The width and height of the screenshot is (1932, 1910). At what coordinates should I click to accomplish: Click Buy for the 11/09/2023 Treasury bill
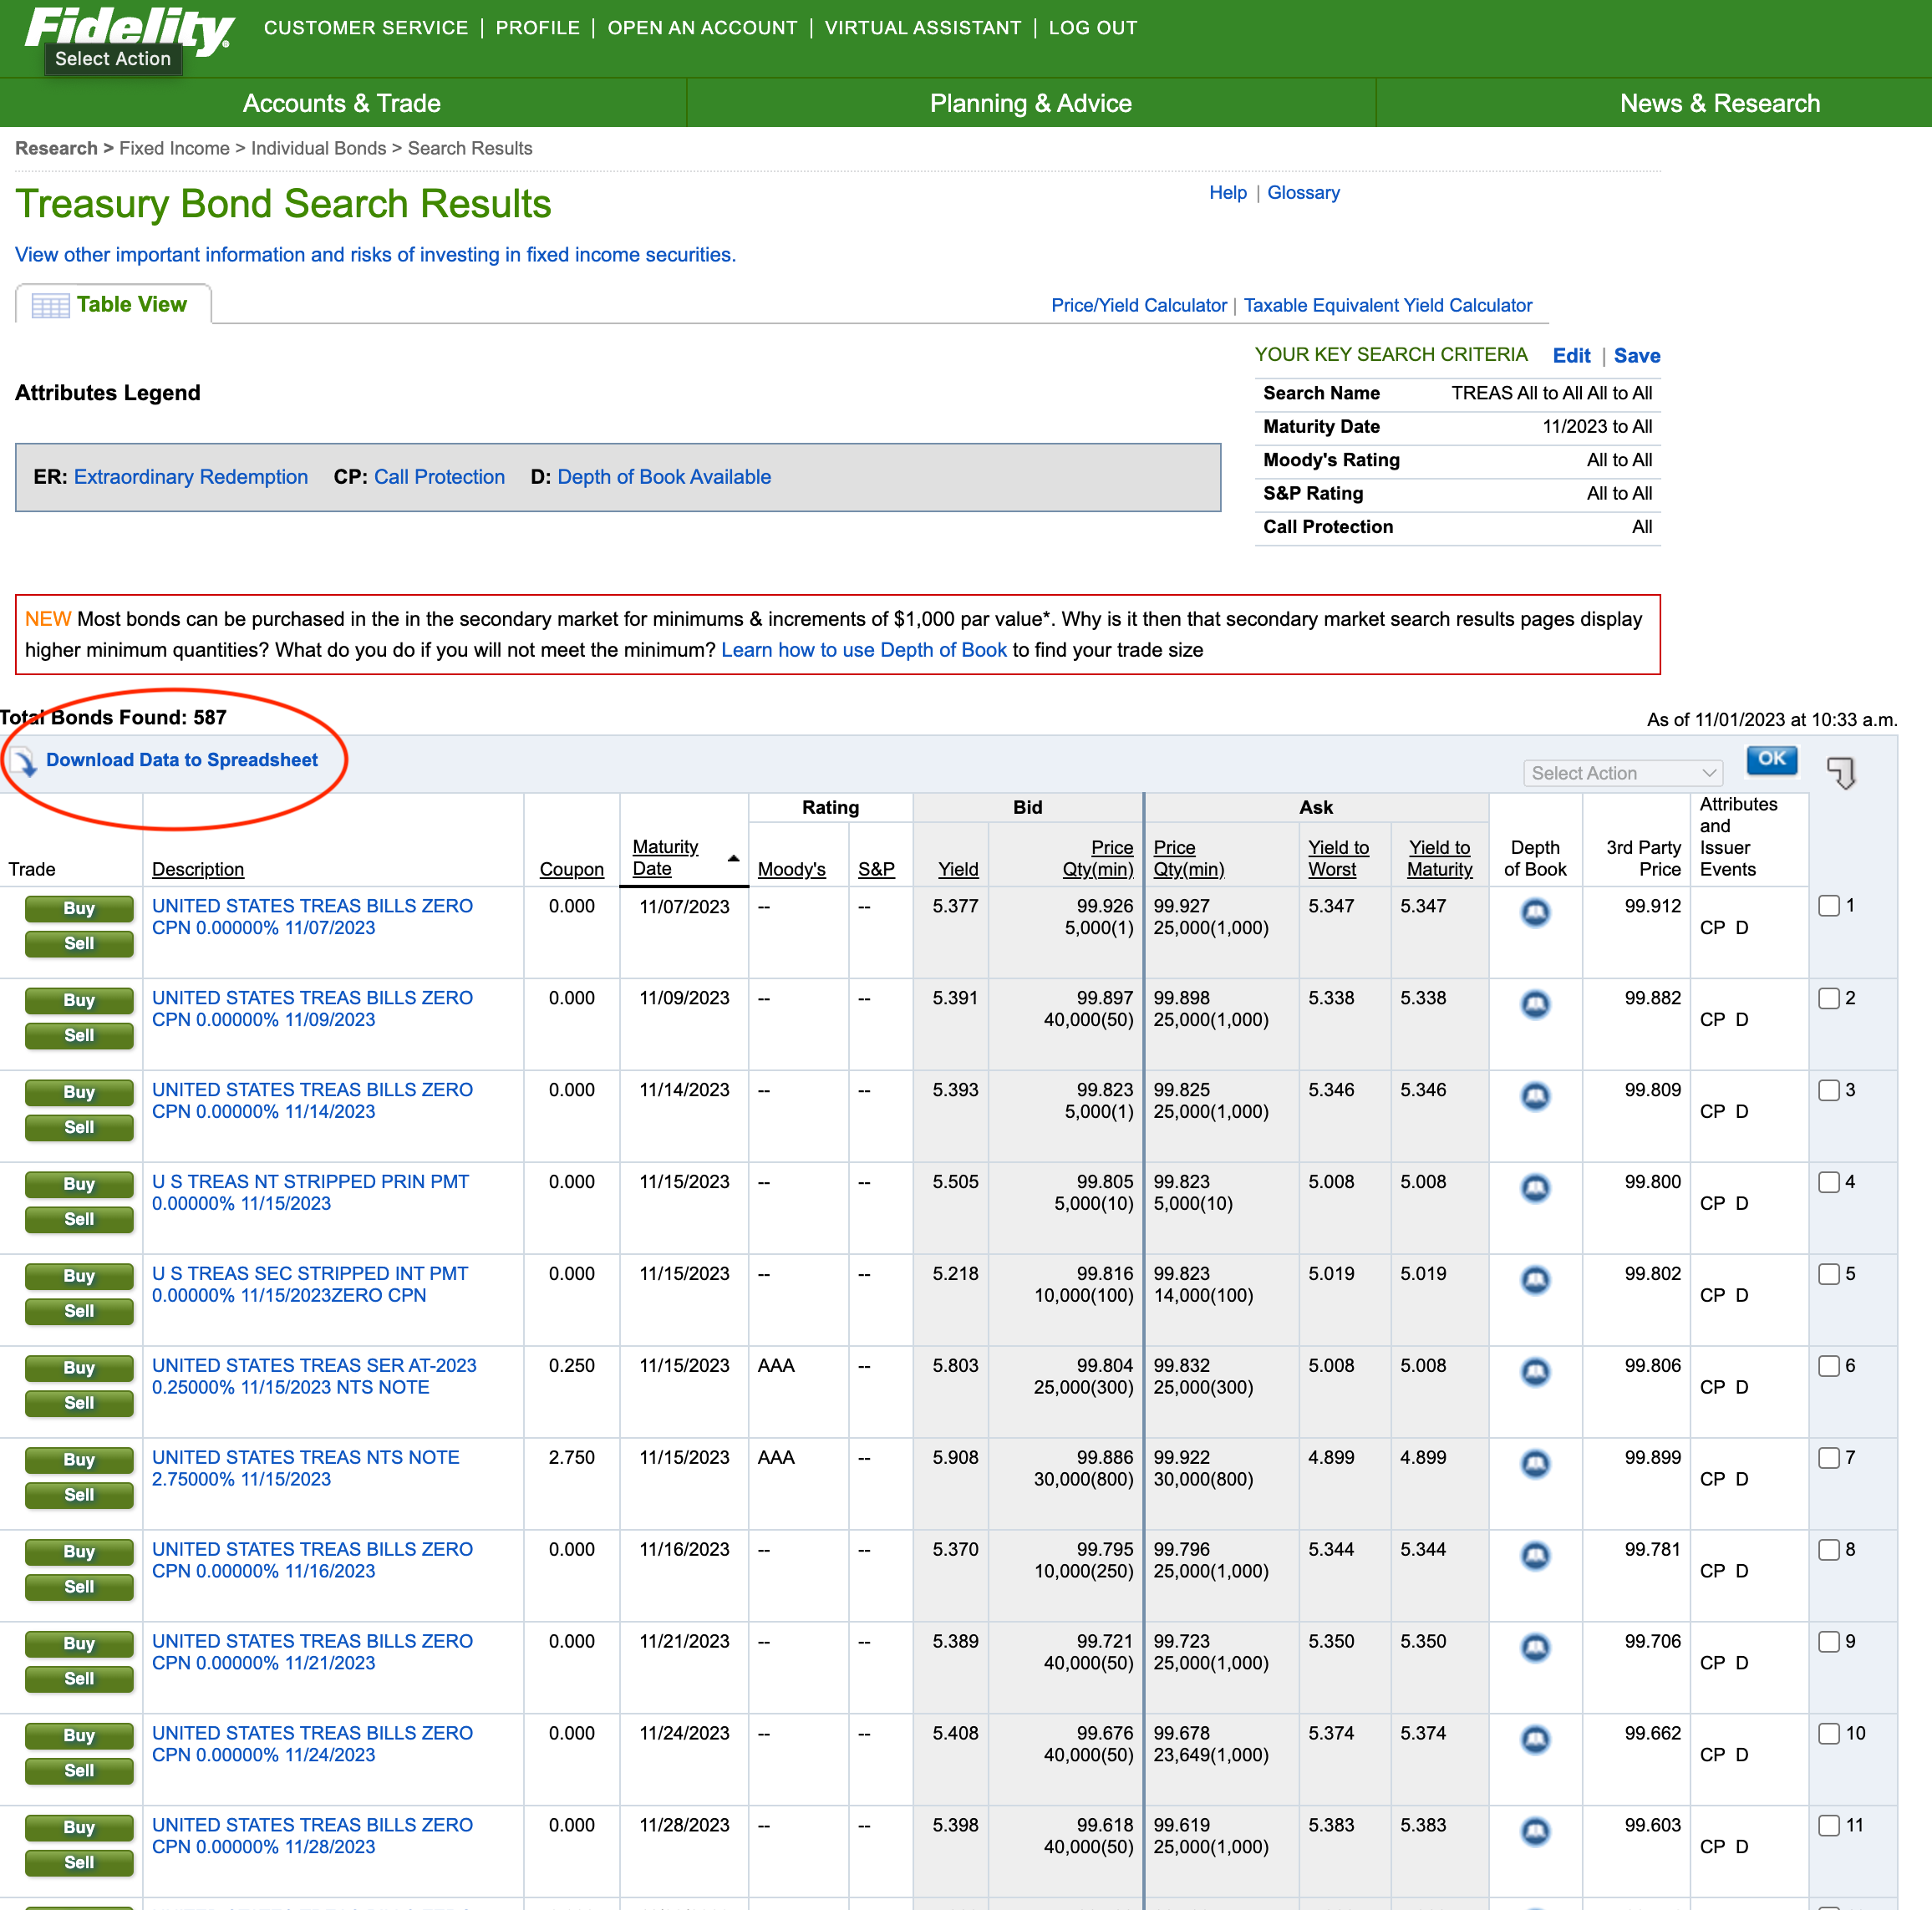(x=79, y=1000)
